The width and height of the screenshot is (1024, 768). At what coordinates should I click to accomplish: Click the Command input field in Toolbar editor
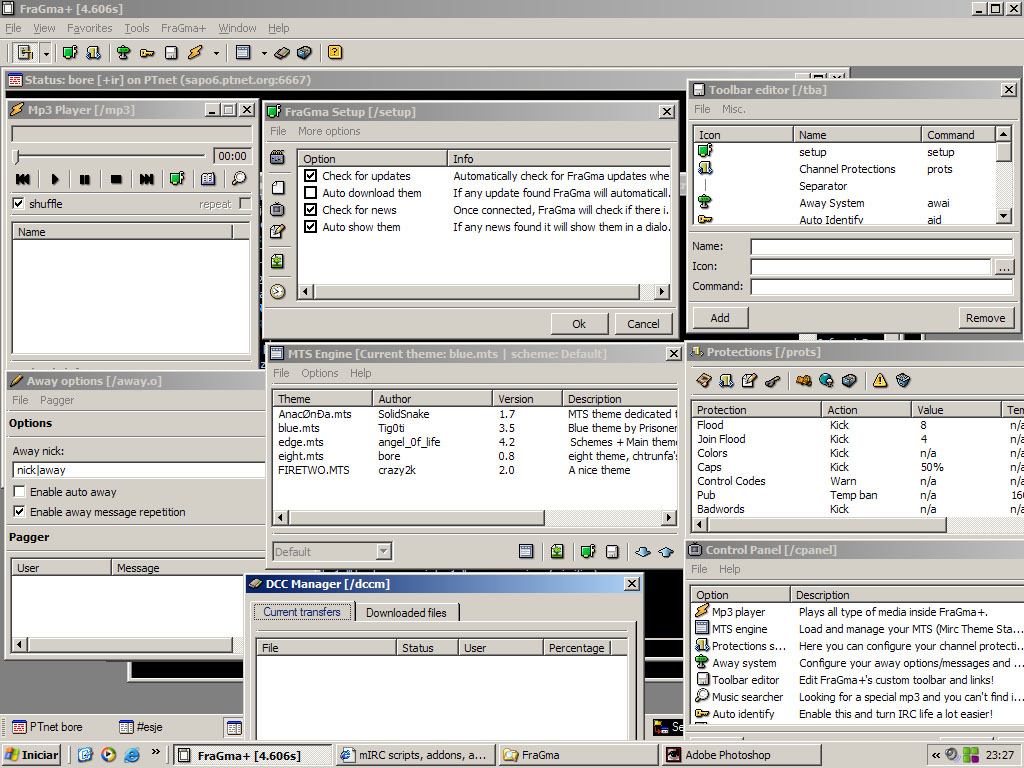(x=882, y=286)
